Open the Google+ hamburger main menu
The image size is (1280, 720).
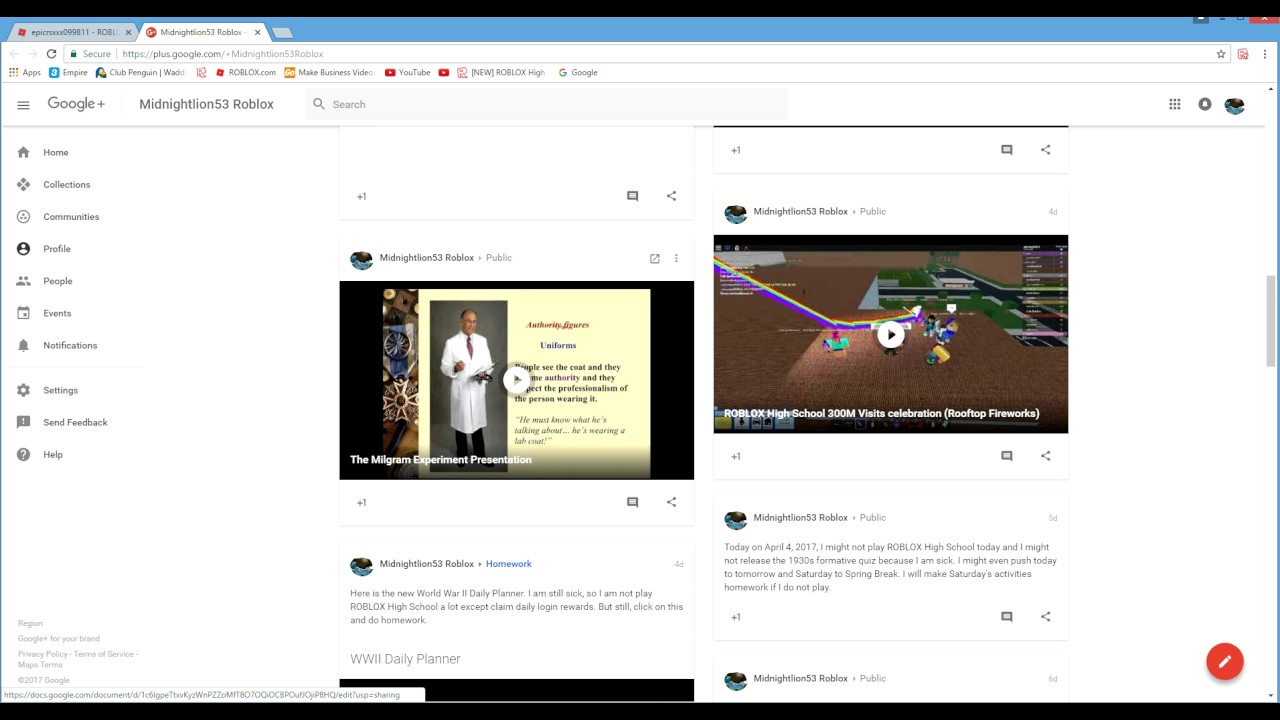(23, 104)
